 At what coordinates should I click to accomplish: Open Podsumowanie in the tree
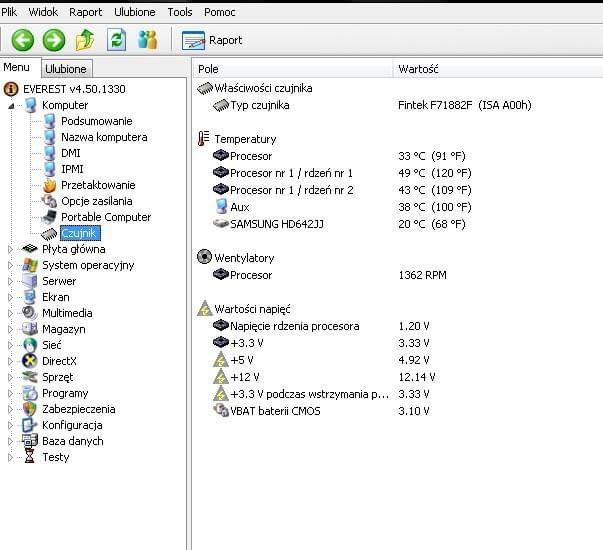[x=97, y=121]
